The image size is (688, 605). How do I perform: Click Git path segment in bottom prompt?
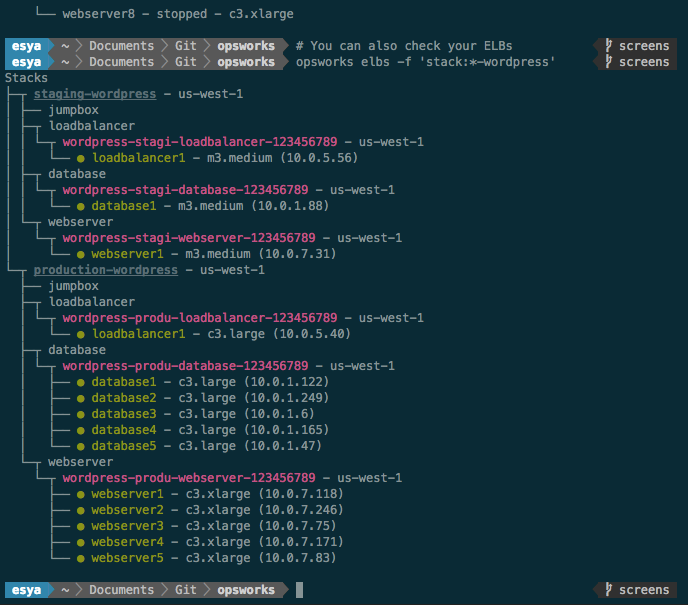pyautogui.click(x=186, y=590)
